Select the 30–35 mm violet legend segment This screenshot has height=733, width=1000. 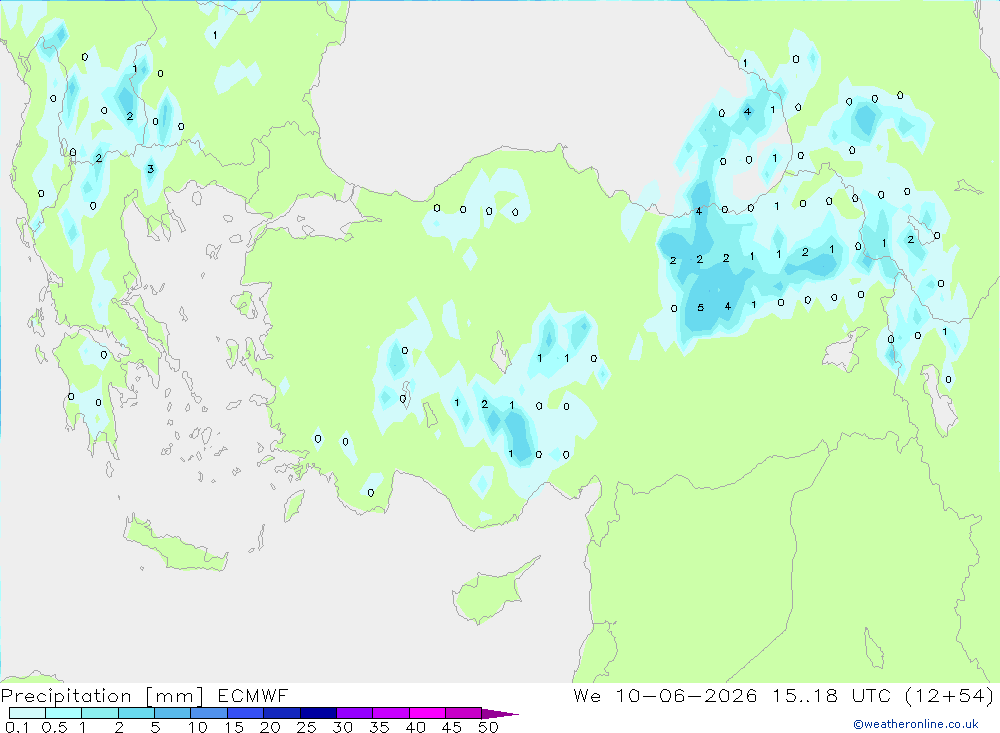coord(355,713)
